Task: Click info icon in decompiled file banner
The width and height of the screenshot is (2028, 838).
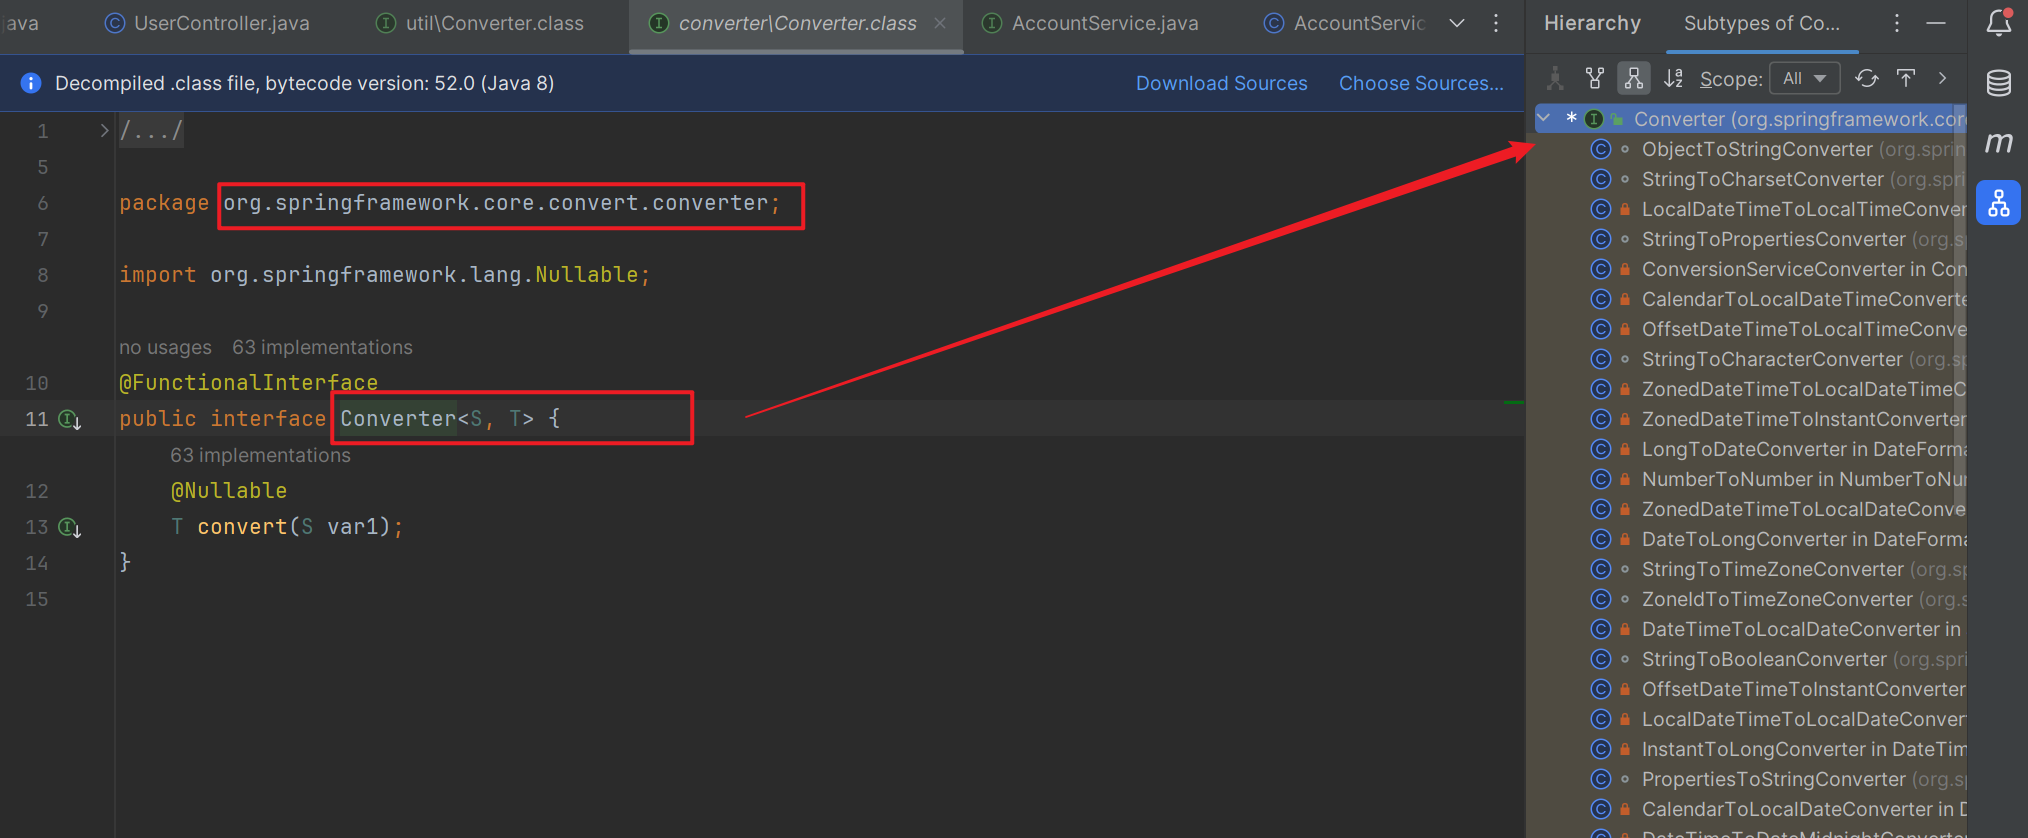Action: pyautogui.click(x=31, y=83)
